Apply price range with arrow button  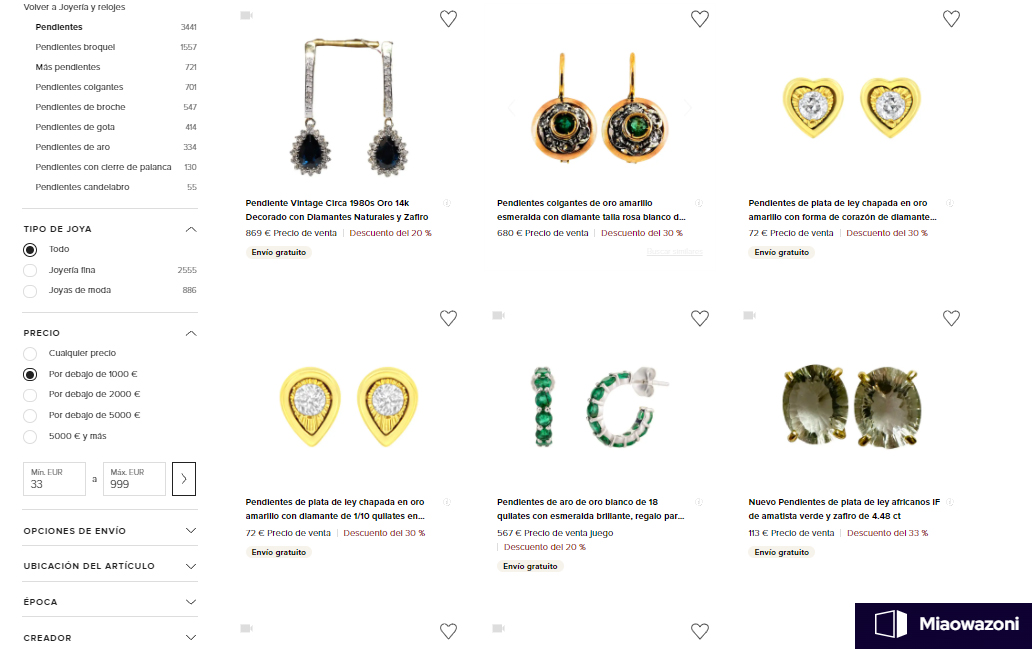tap(184, 479)
